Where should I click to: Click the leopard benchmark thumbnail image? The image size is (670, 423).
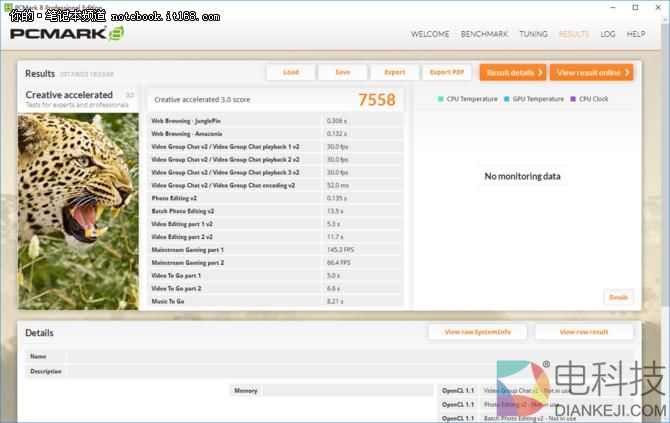click(78, 208)
